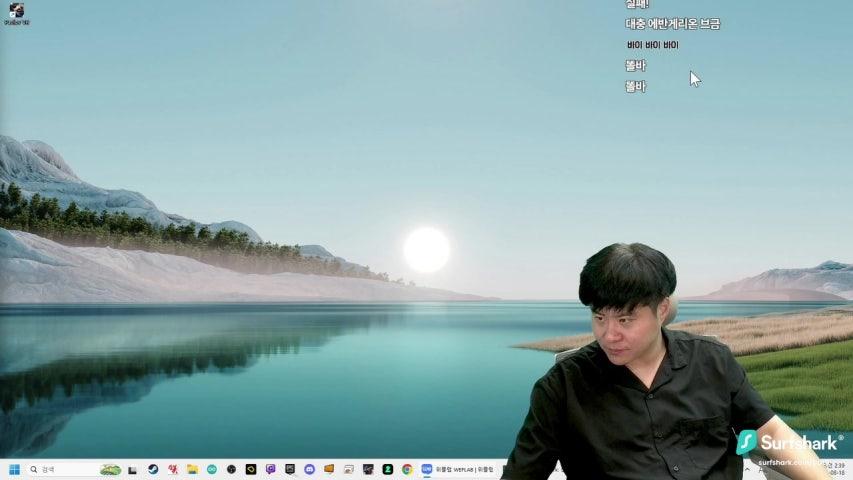853x480 pixels.
Task: Open the green number 2 app
Action: coord(388,469)
